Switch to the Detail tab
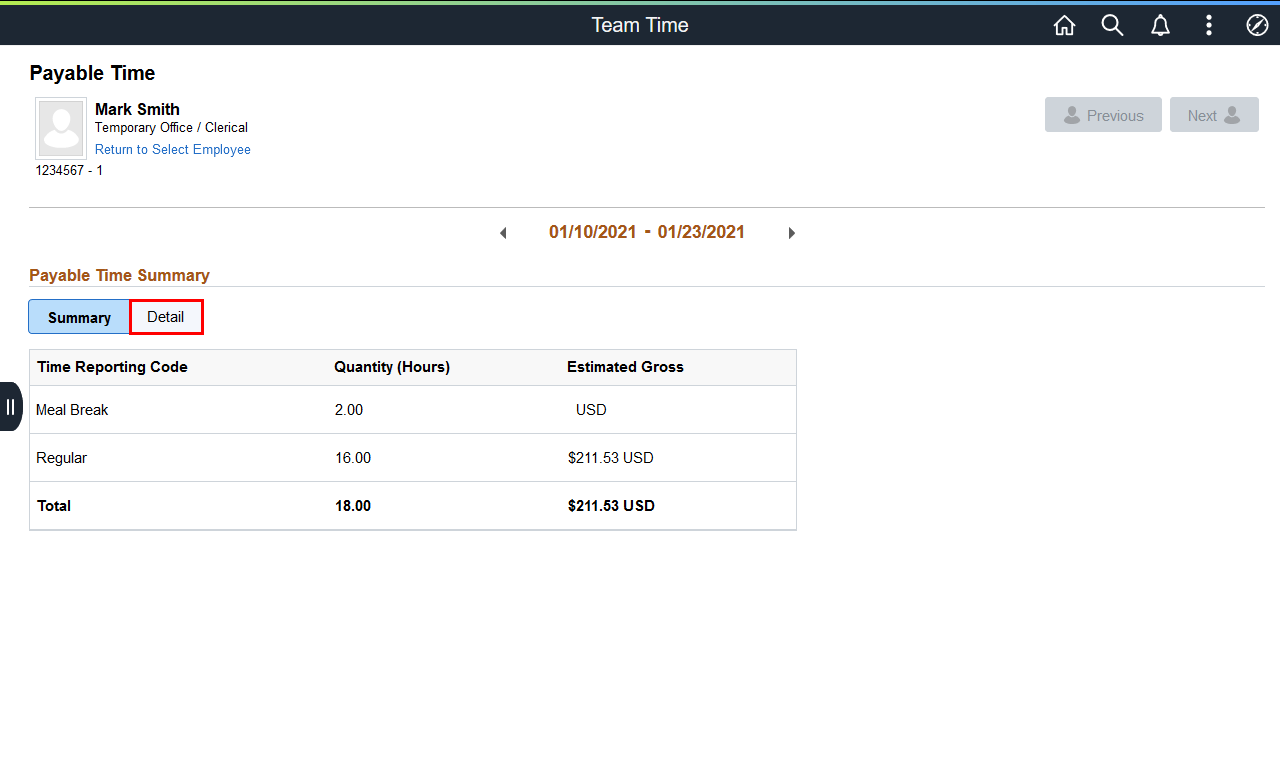The image size is (1280, 768). (x=166, y=317)
